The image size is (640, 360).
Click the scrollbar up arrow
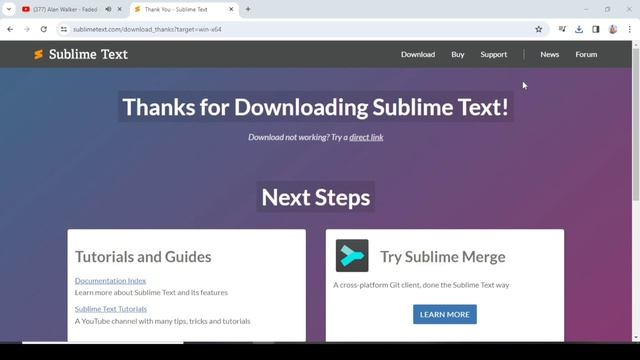pyautogui.click(x=636, y=44)
